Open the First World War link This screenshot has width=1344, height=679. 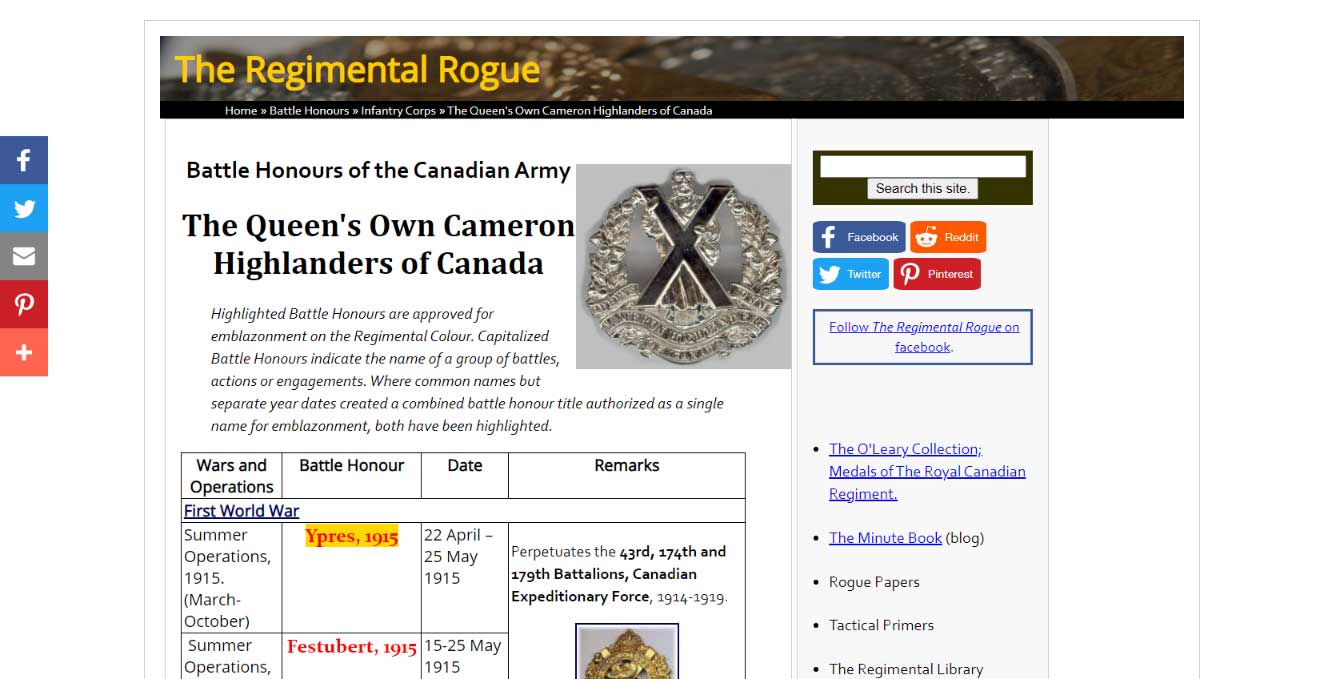(242, 510)
